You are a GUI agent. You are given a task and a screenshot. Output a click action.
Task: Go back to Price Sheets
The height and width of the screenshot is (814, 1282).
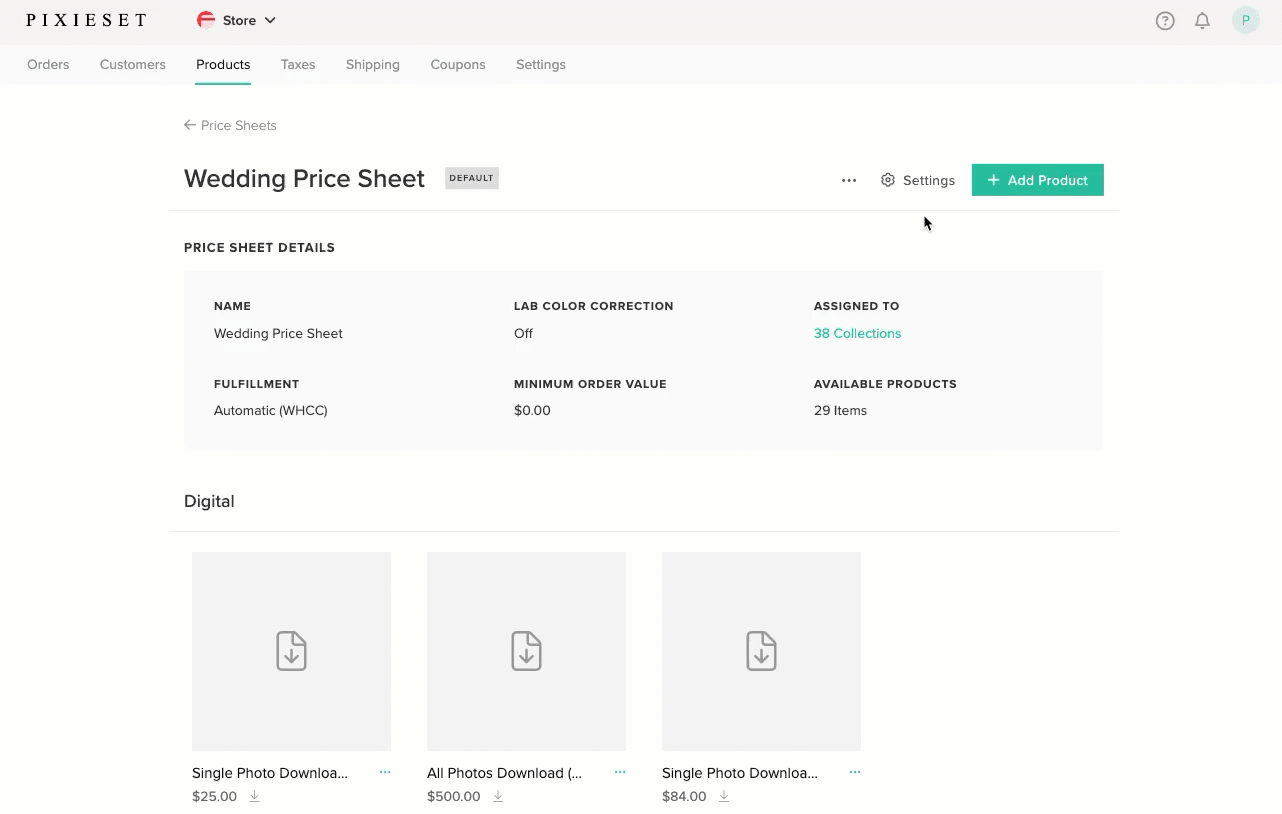pyautogui.click(x=230, y=125)
